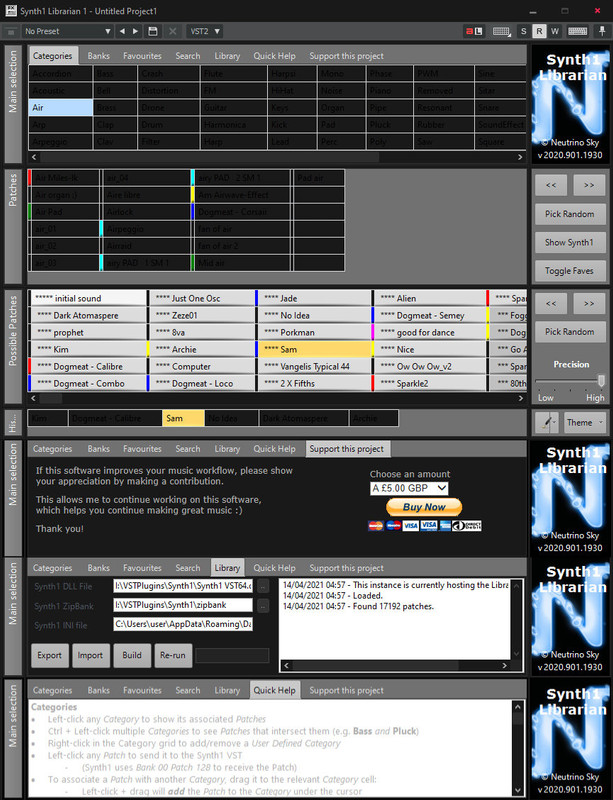Click the red A/L learn icon in toolbar
Screen dimensions: 613x800
tap(474, 32)
